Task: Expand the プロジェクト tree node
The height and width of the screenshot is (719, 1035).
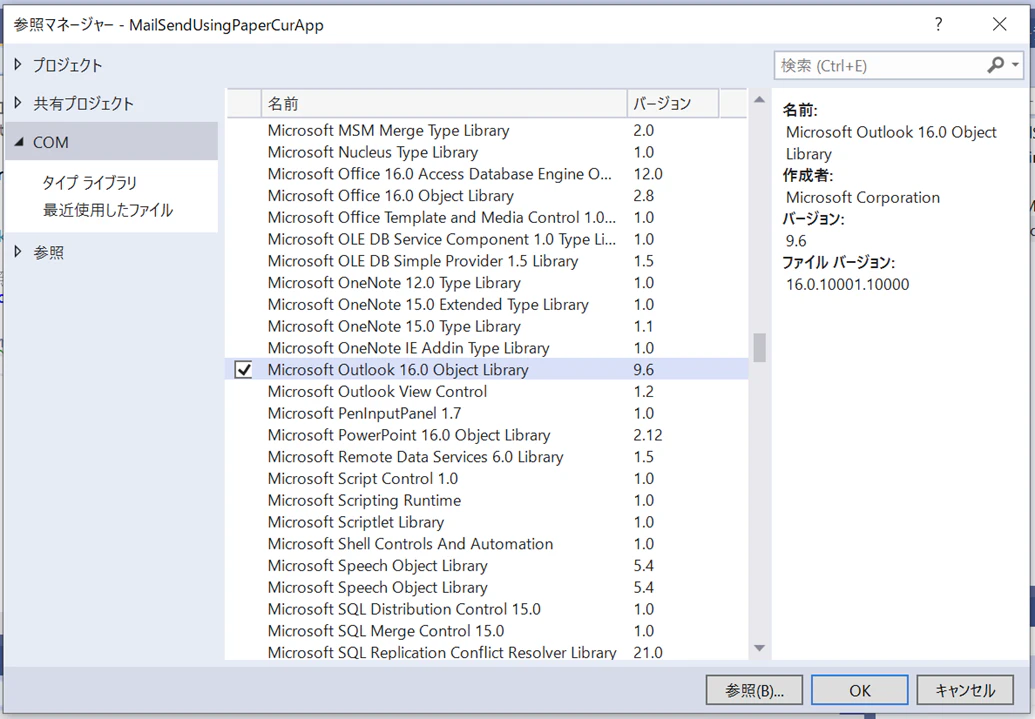Action: click(x=18, y=64)
